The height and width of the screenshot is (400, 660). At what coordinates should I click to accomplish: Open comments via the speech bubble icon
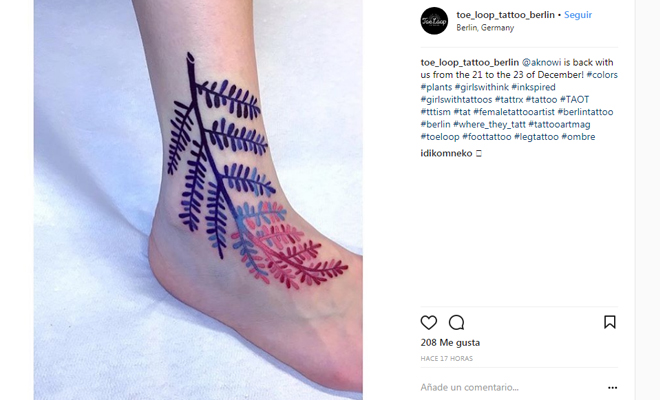coord(456,323)
